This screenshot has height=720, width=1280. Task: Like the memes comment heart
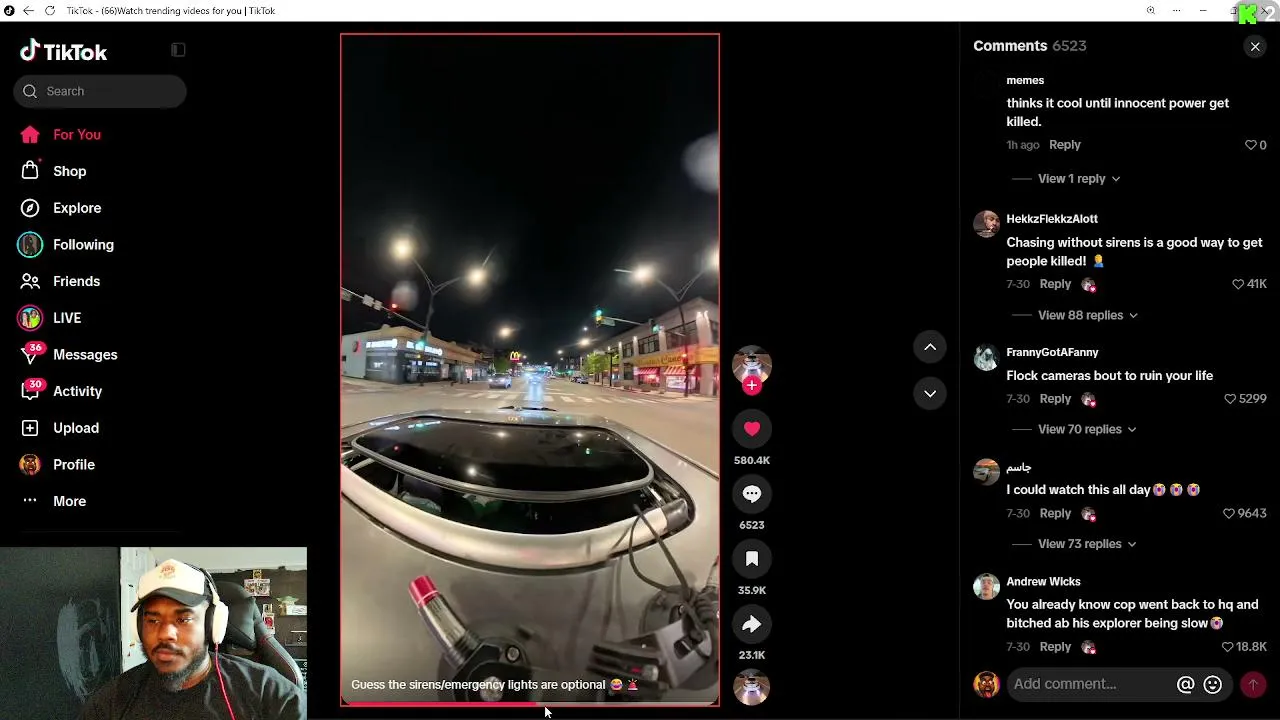(x=1250, y=145)
